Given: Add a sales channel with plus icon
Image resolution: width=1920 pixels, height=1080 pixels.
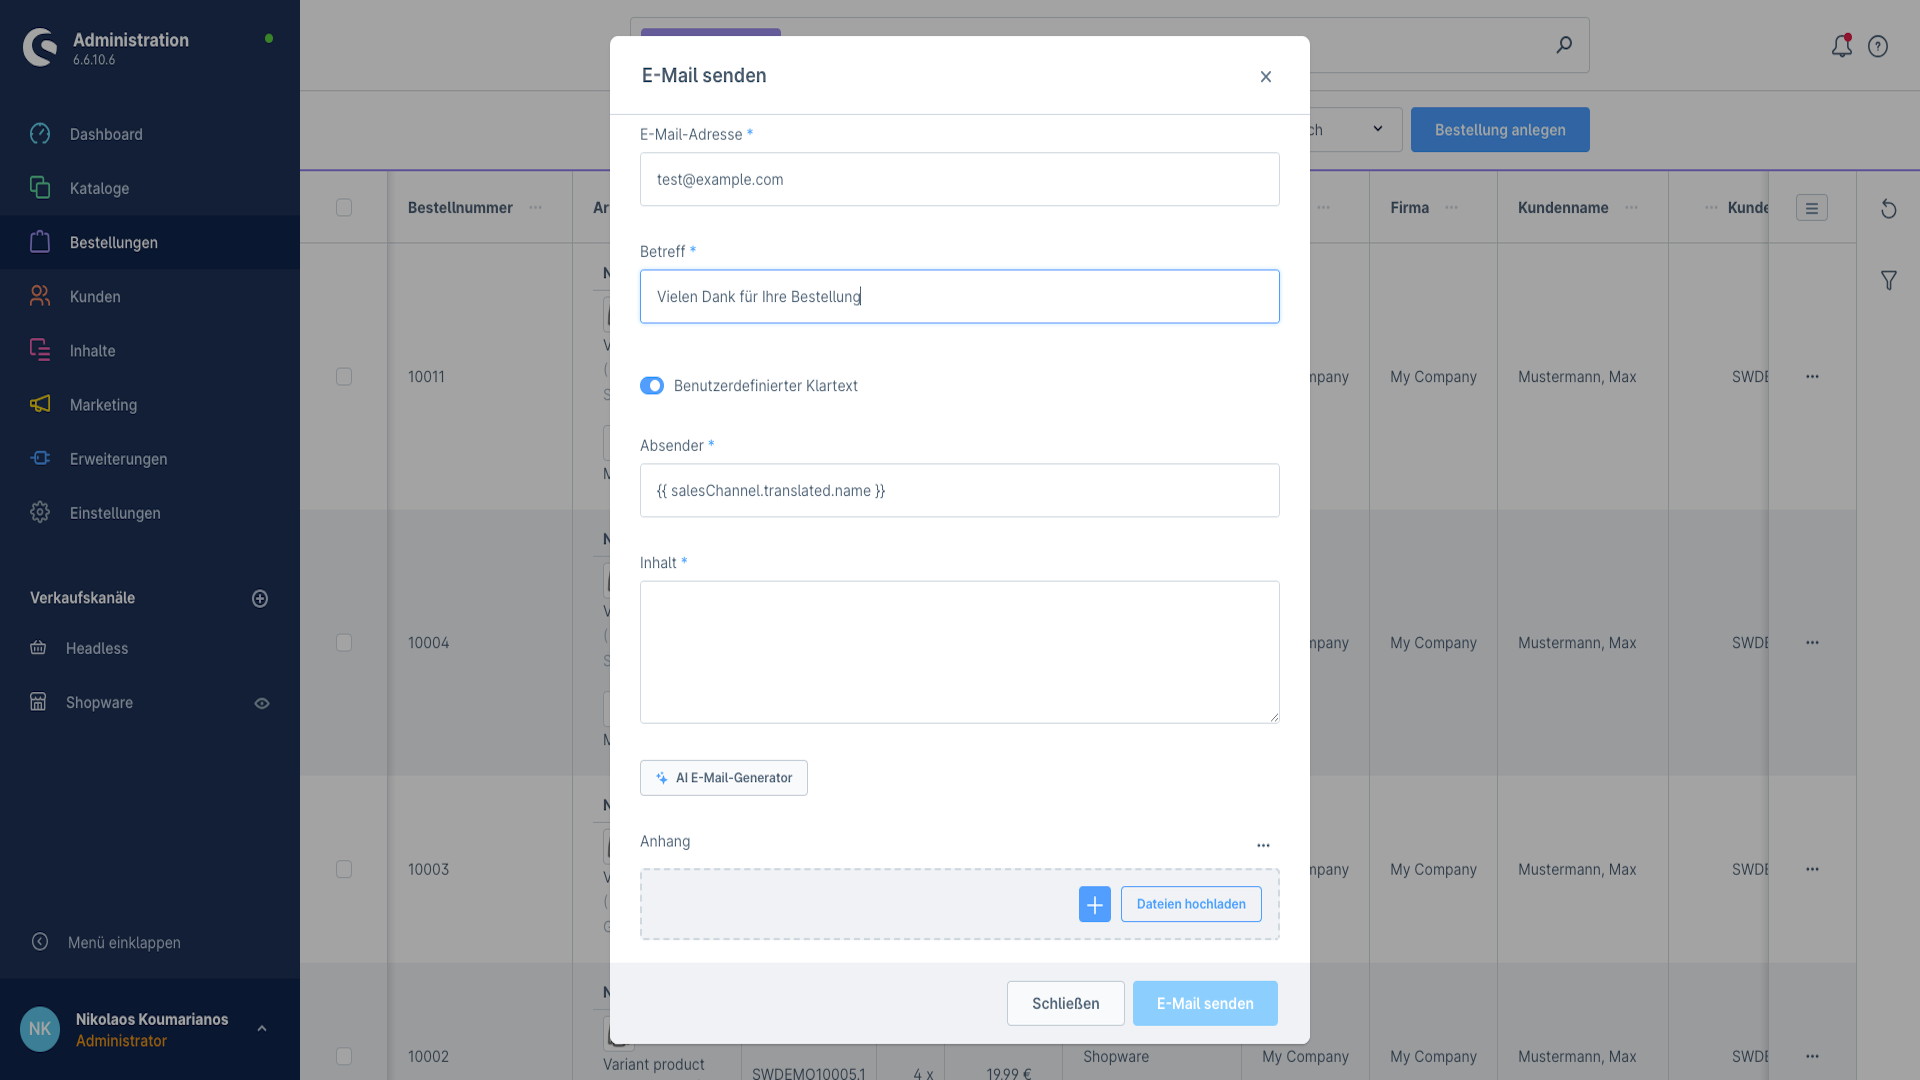Looking at the screenshot, I should pos(260,598).
